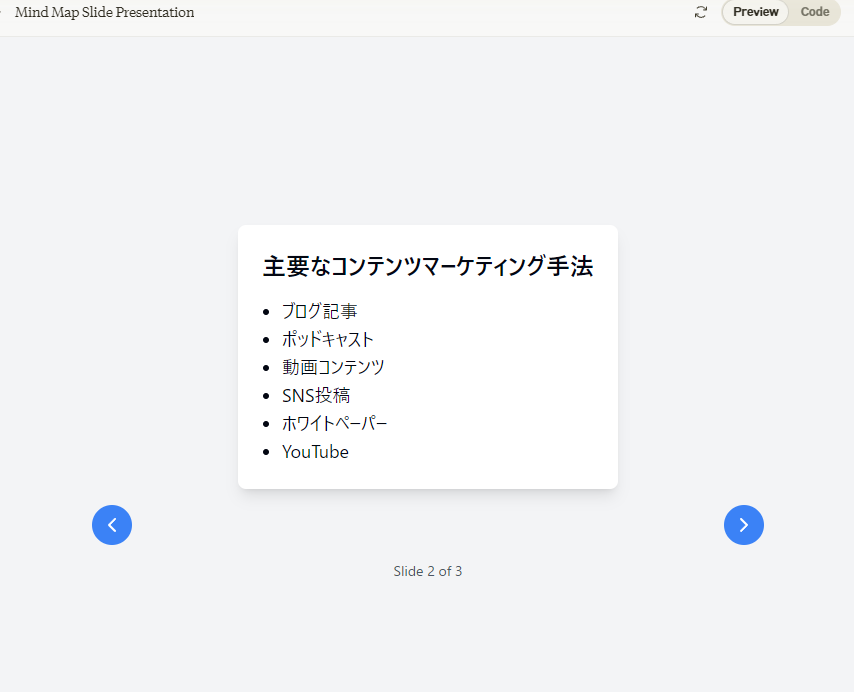Click the 動画コンテンツ list entry

tap(333, 368)
